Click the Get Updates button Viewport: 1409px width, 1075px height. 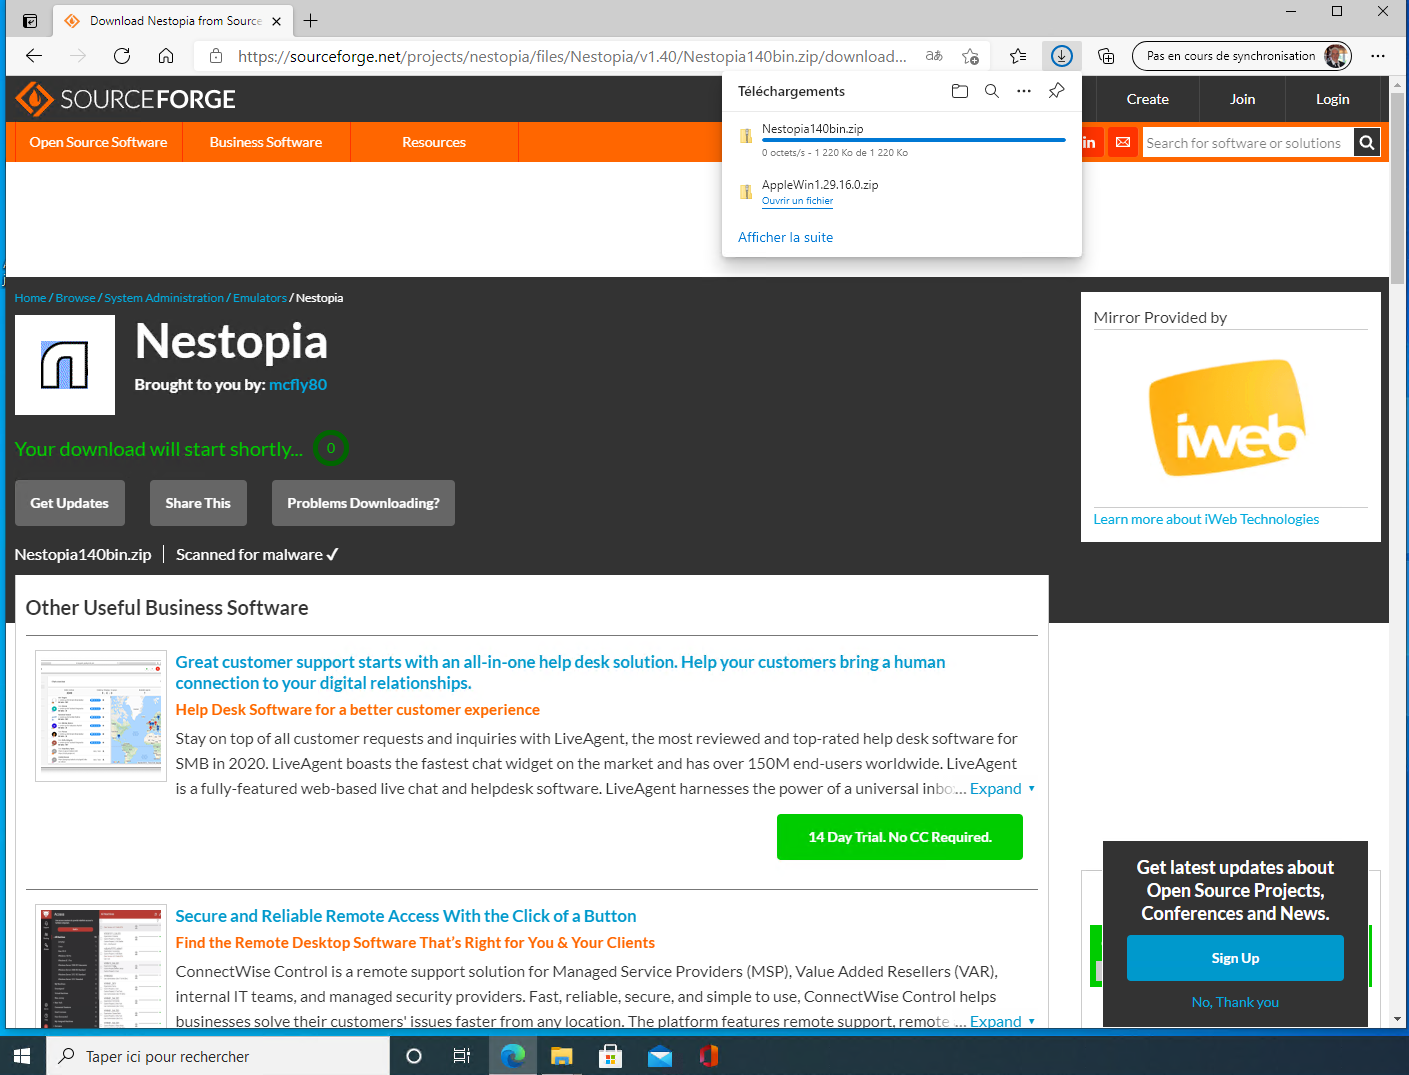[69, 503]
